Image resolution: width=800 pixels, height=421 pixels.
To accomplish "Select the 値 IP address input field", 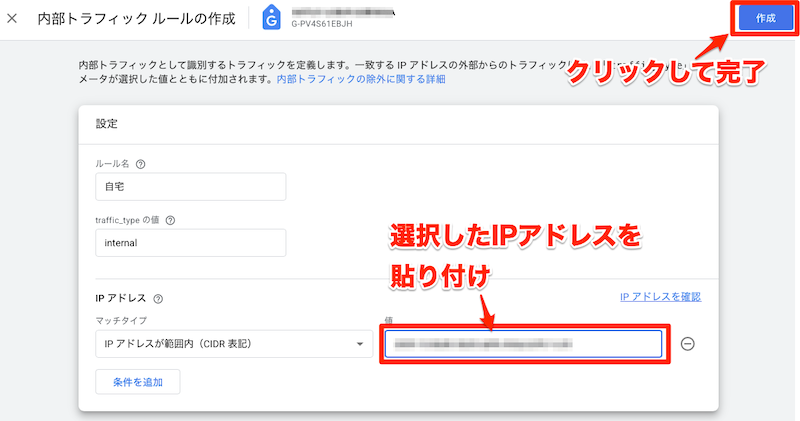I will click(522, 344).
